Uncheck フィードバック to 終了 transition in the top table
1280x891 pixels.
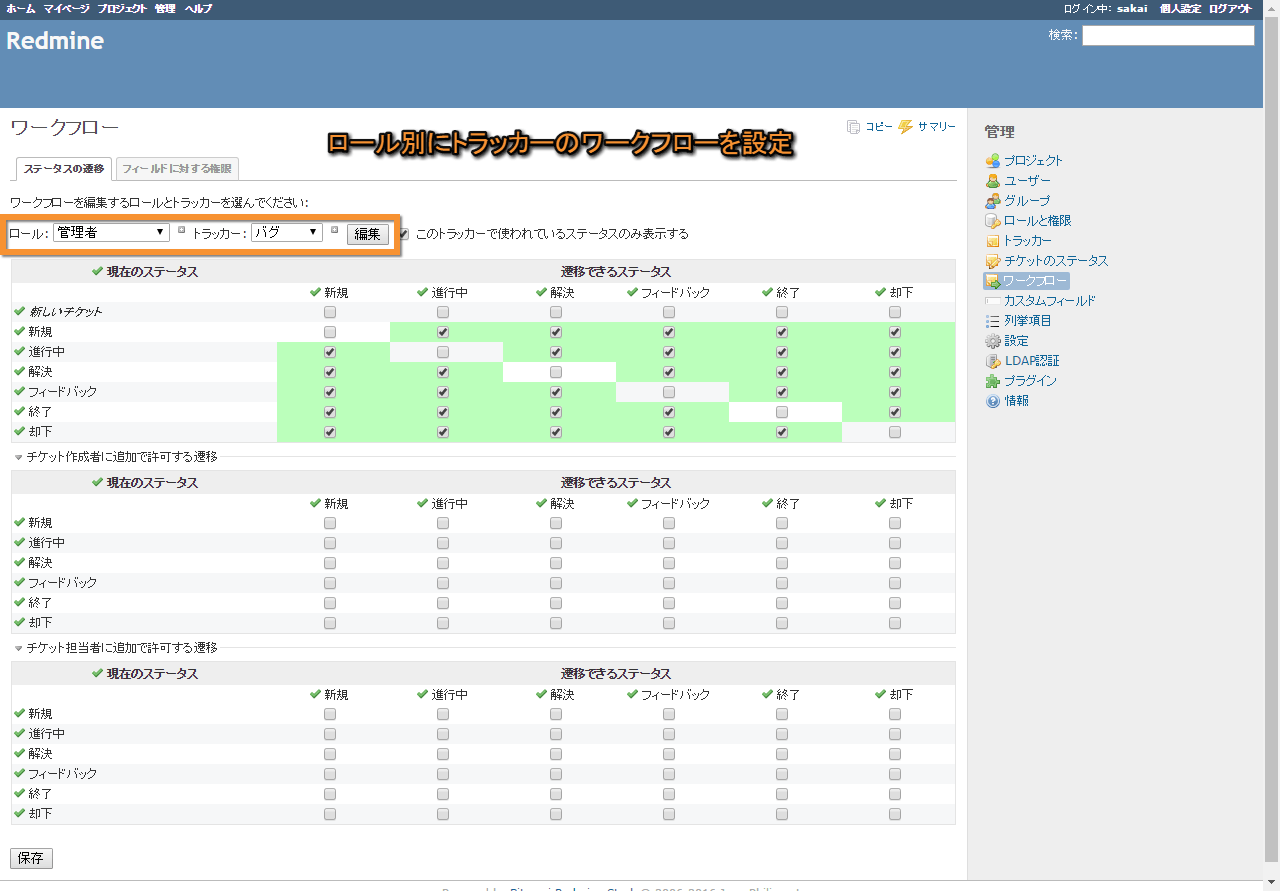[x=782, y=392]
